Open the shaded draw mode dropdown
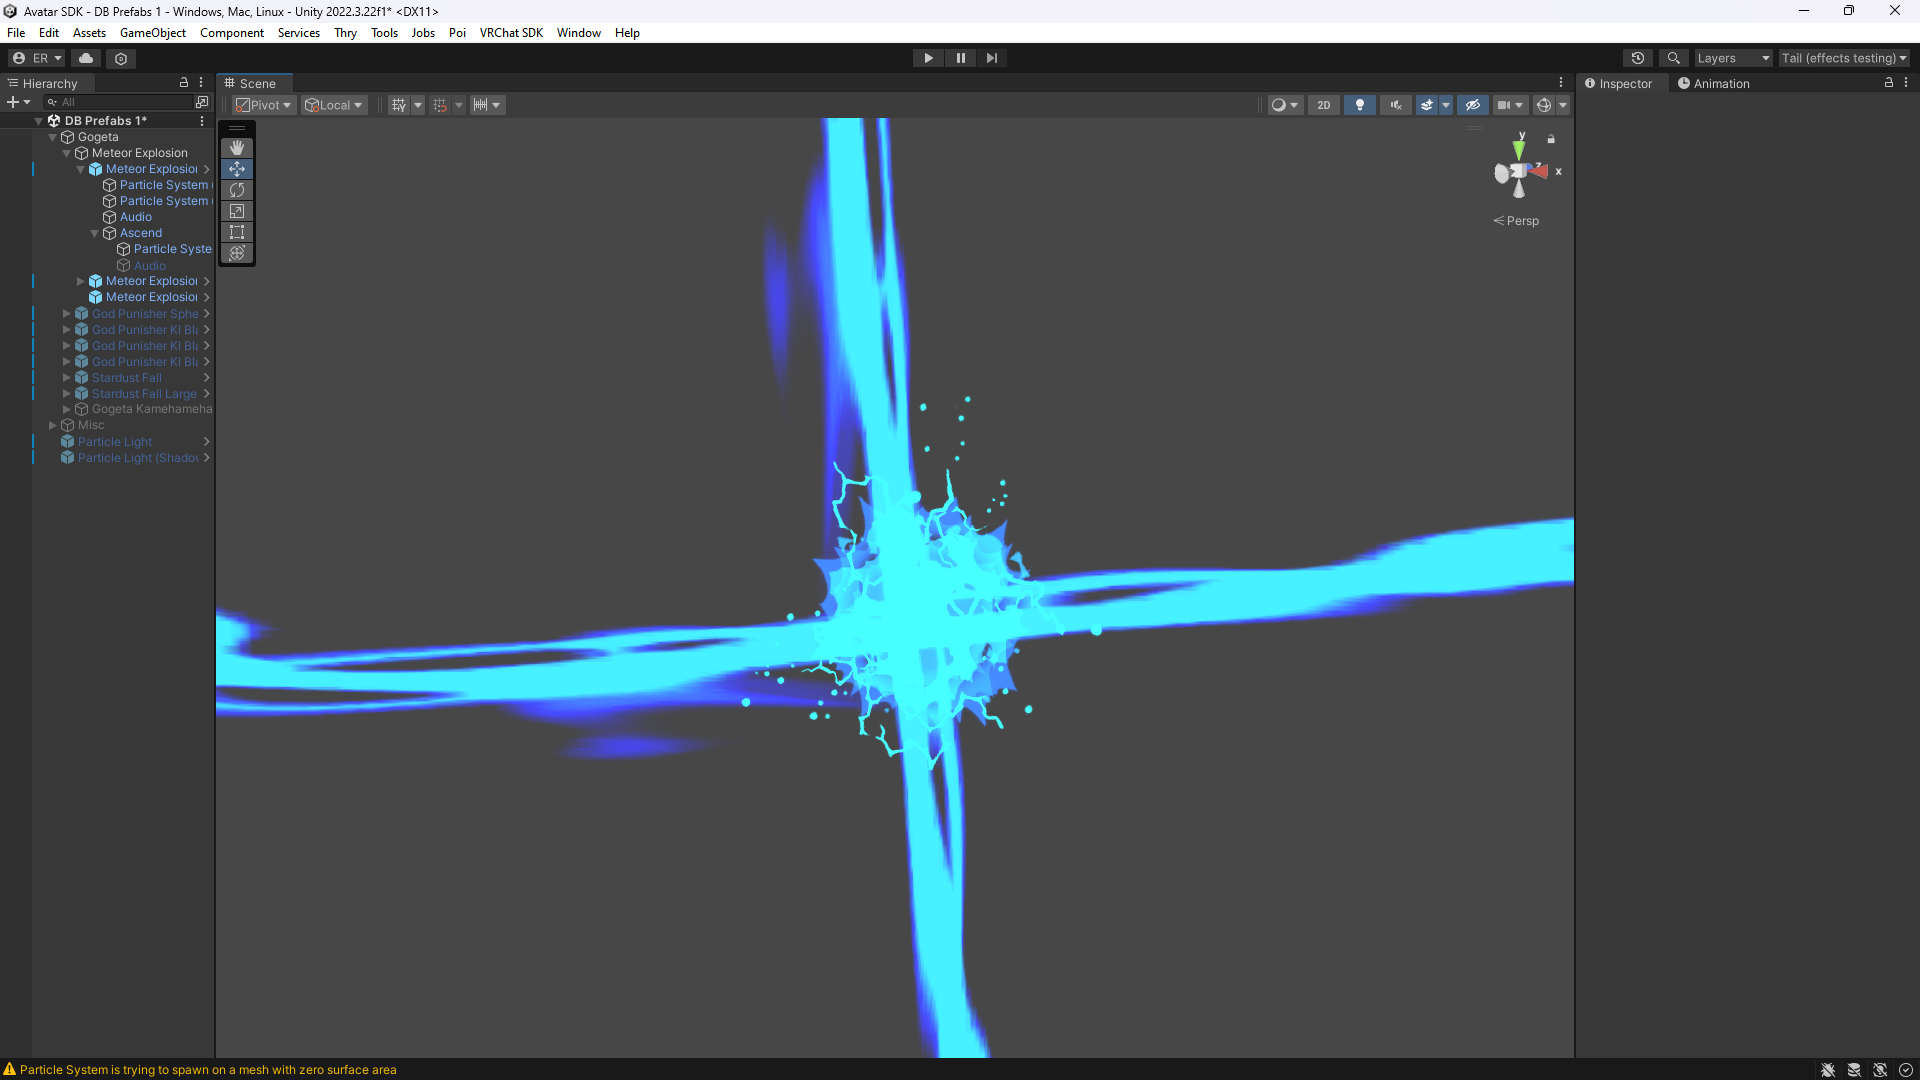The height and width of the screenshot is (1080, 1920). (x=1285, y=104)
